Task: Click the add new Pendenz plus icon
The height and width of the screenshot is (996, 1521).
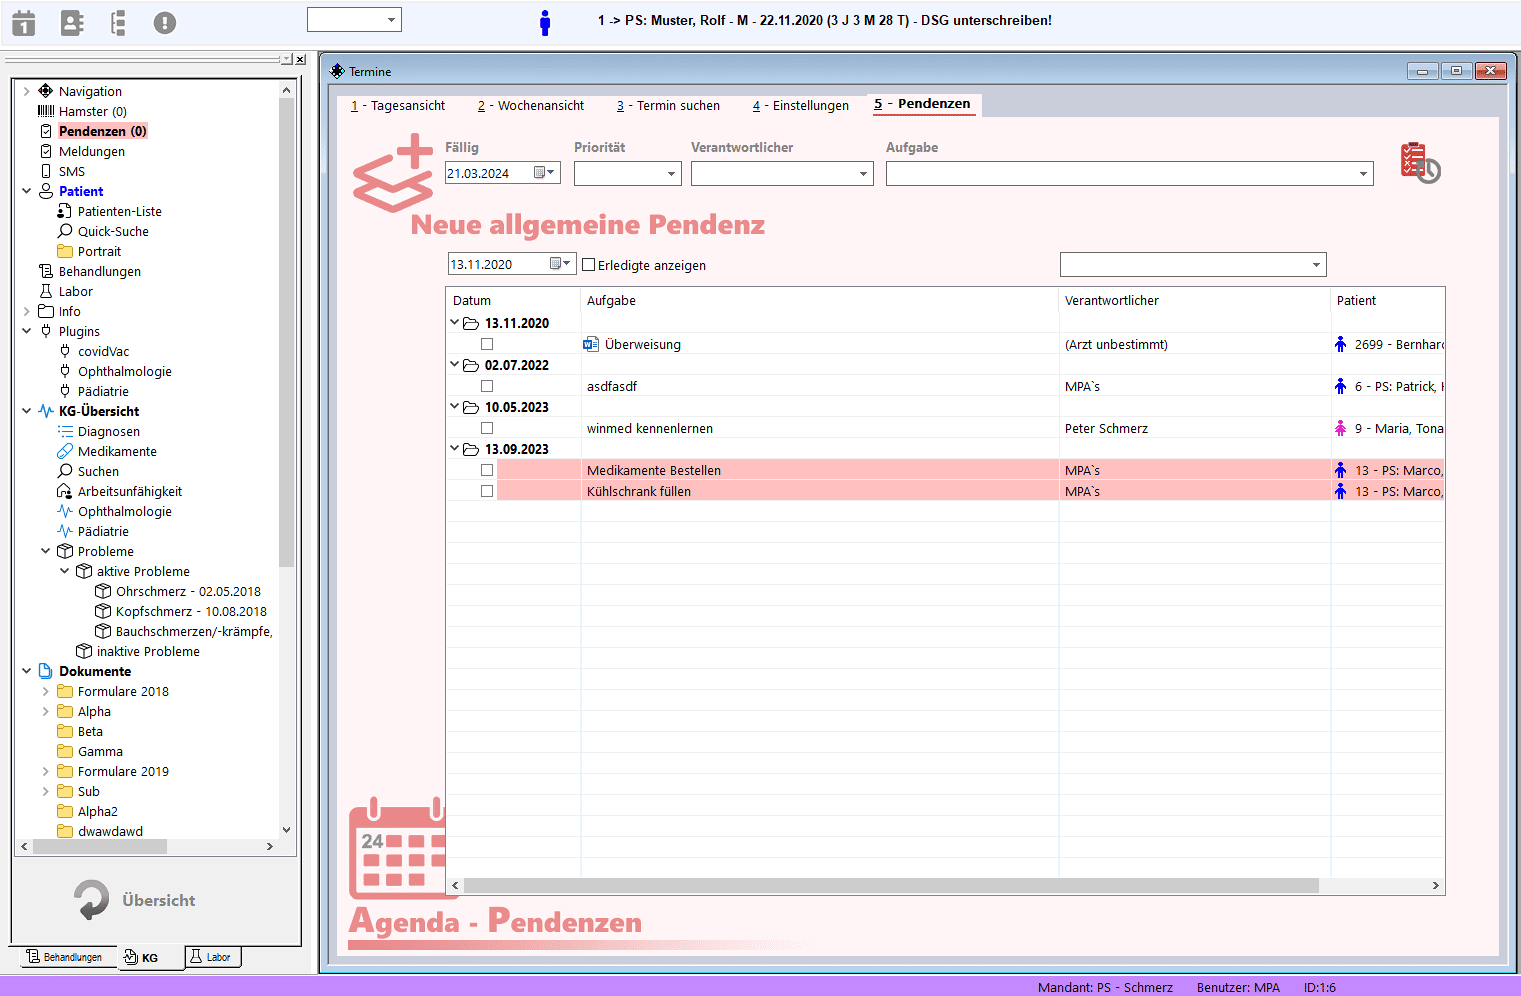Action: 393,174
